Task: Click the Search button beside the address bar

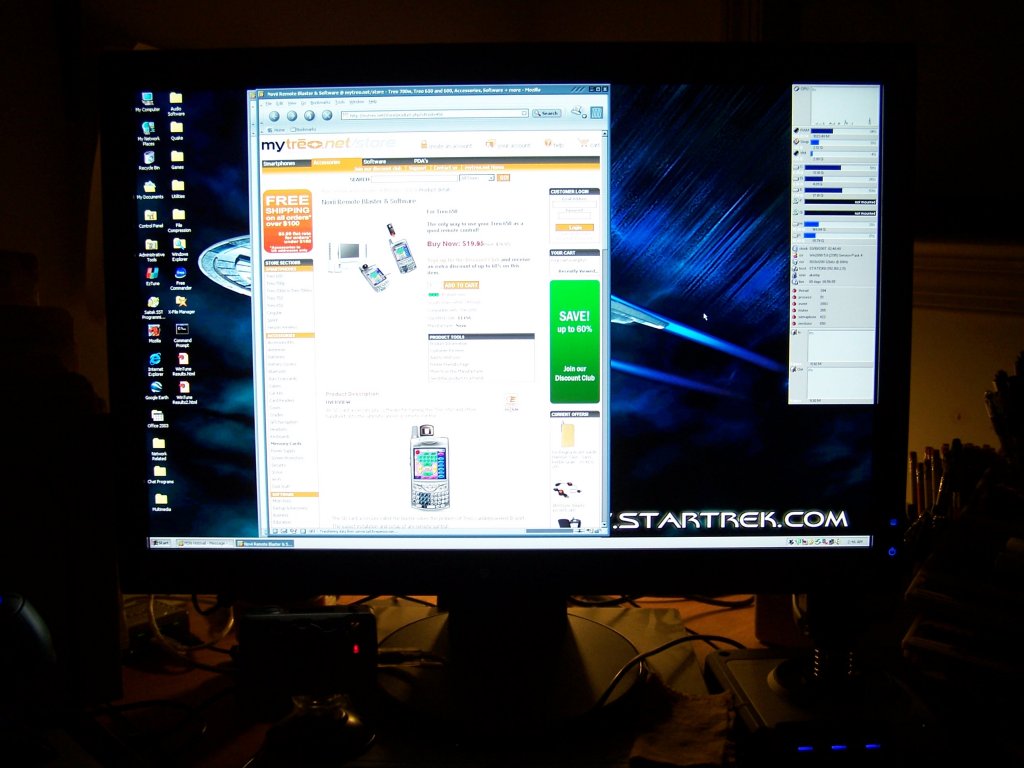Action: [x=547, y=114]
